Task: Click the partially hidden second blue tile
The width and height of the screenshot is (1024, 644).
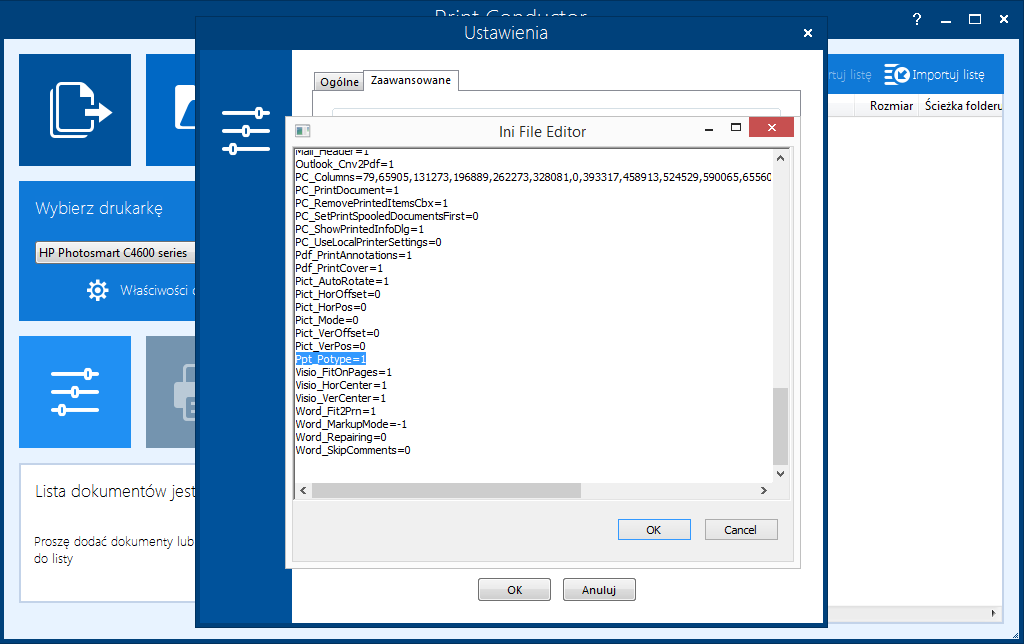Action: pos(170,110)
